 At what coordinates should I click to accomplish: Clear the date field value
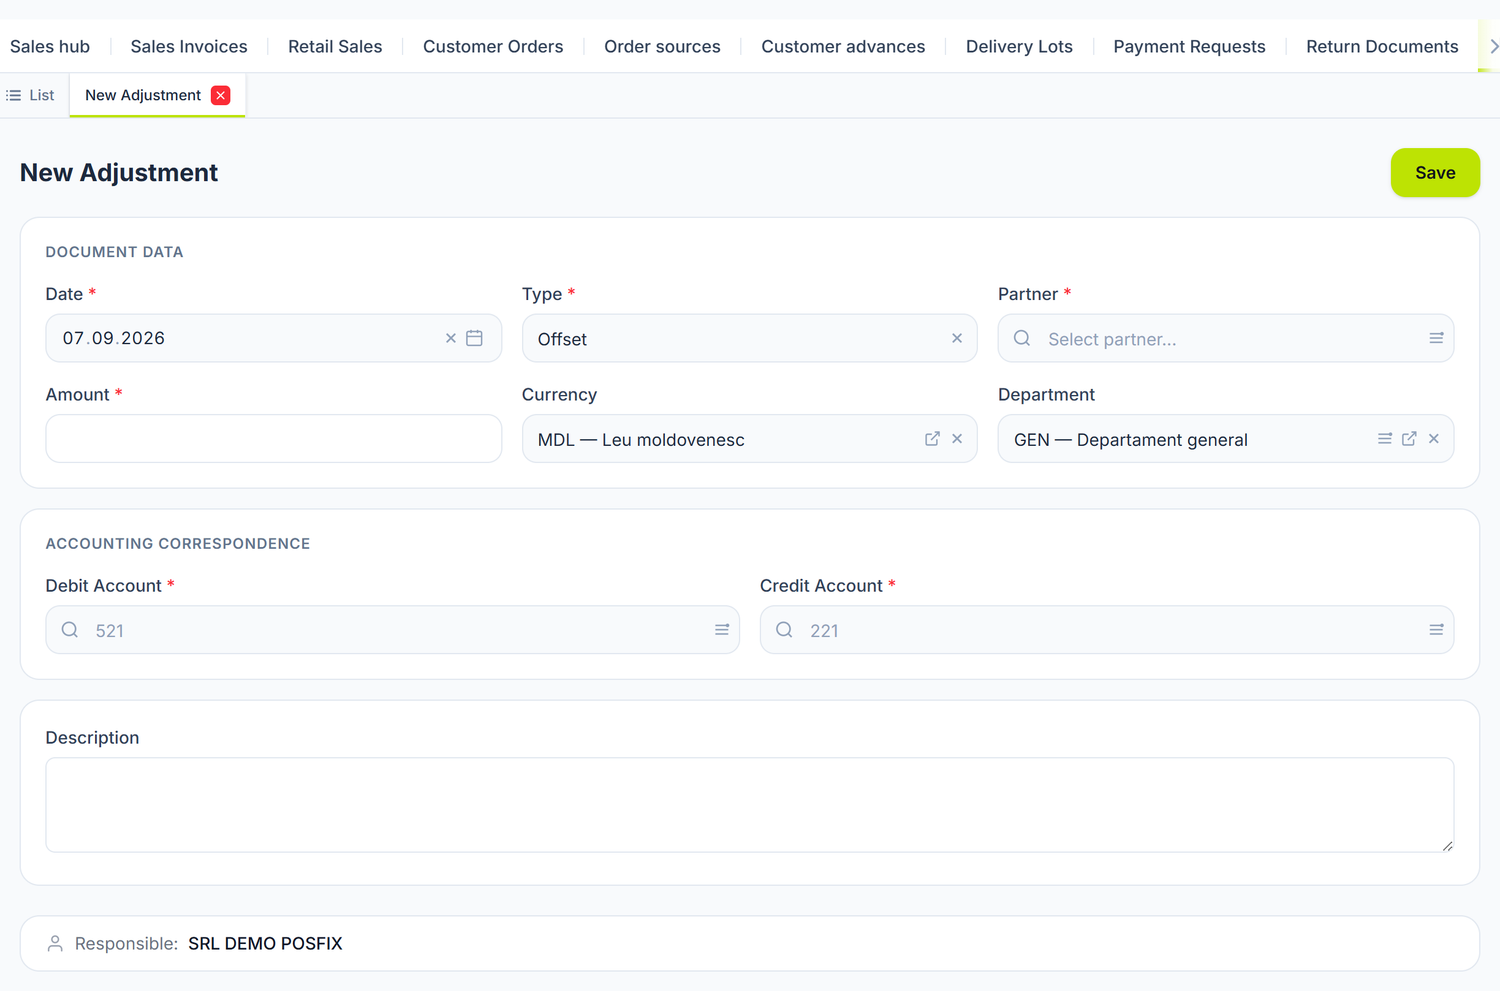click(451, 338)
